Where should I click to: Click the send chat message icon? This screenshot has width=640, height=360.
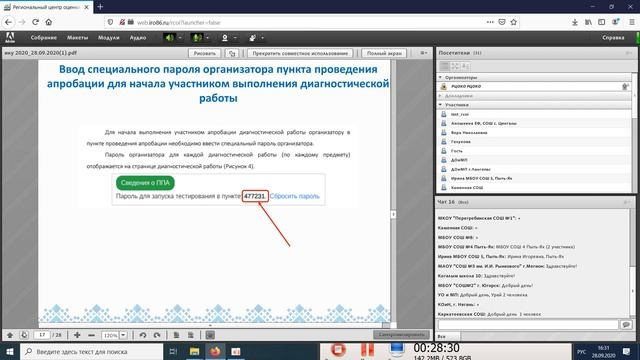[626, 324]
